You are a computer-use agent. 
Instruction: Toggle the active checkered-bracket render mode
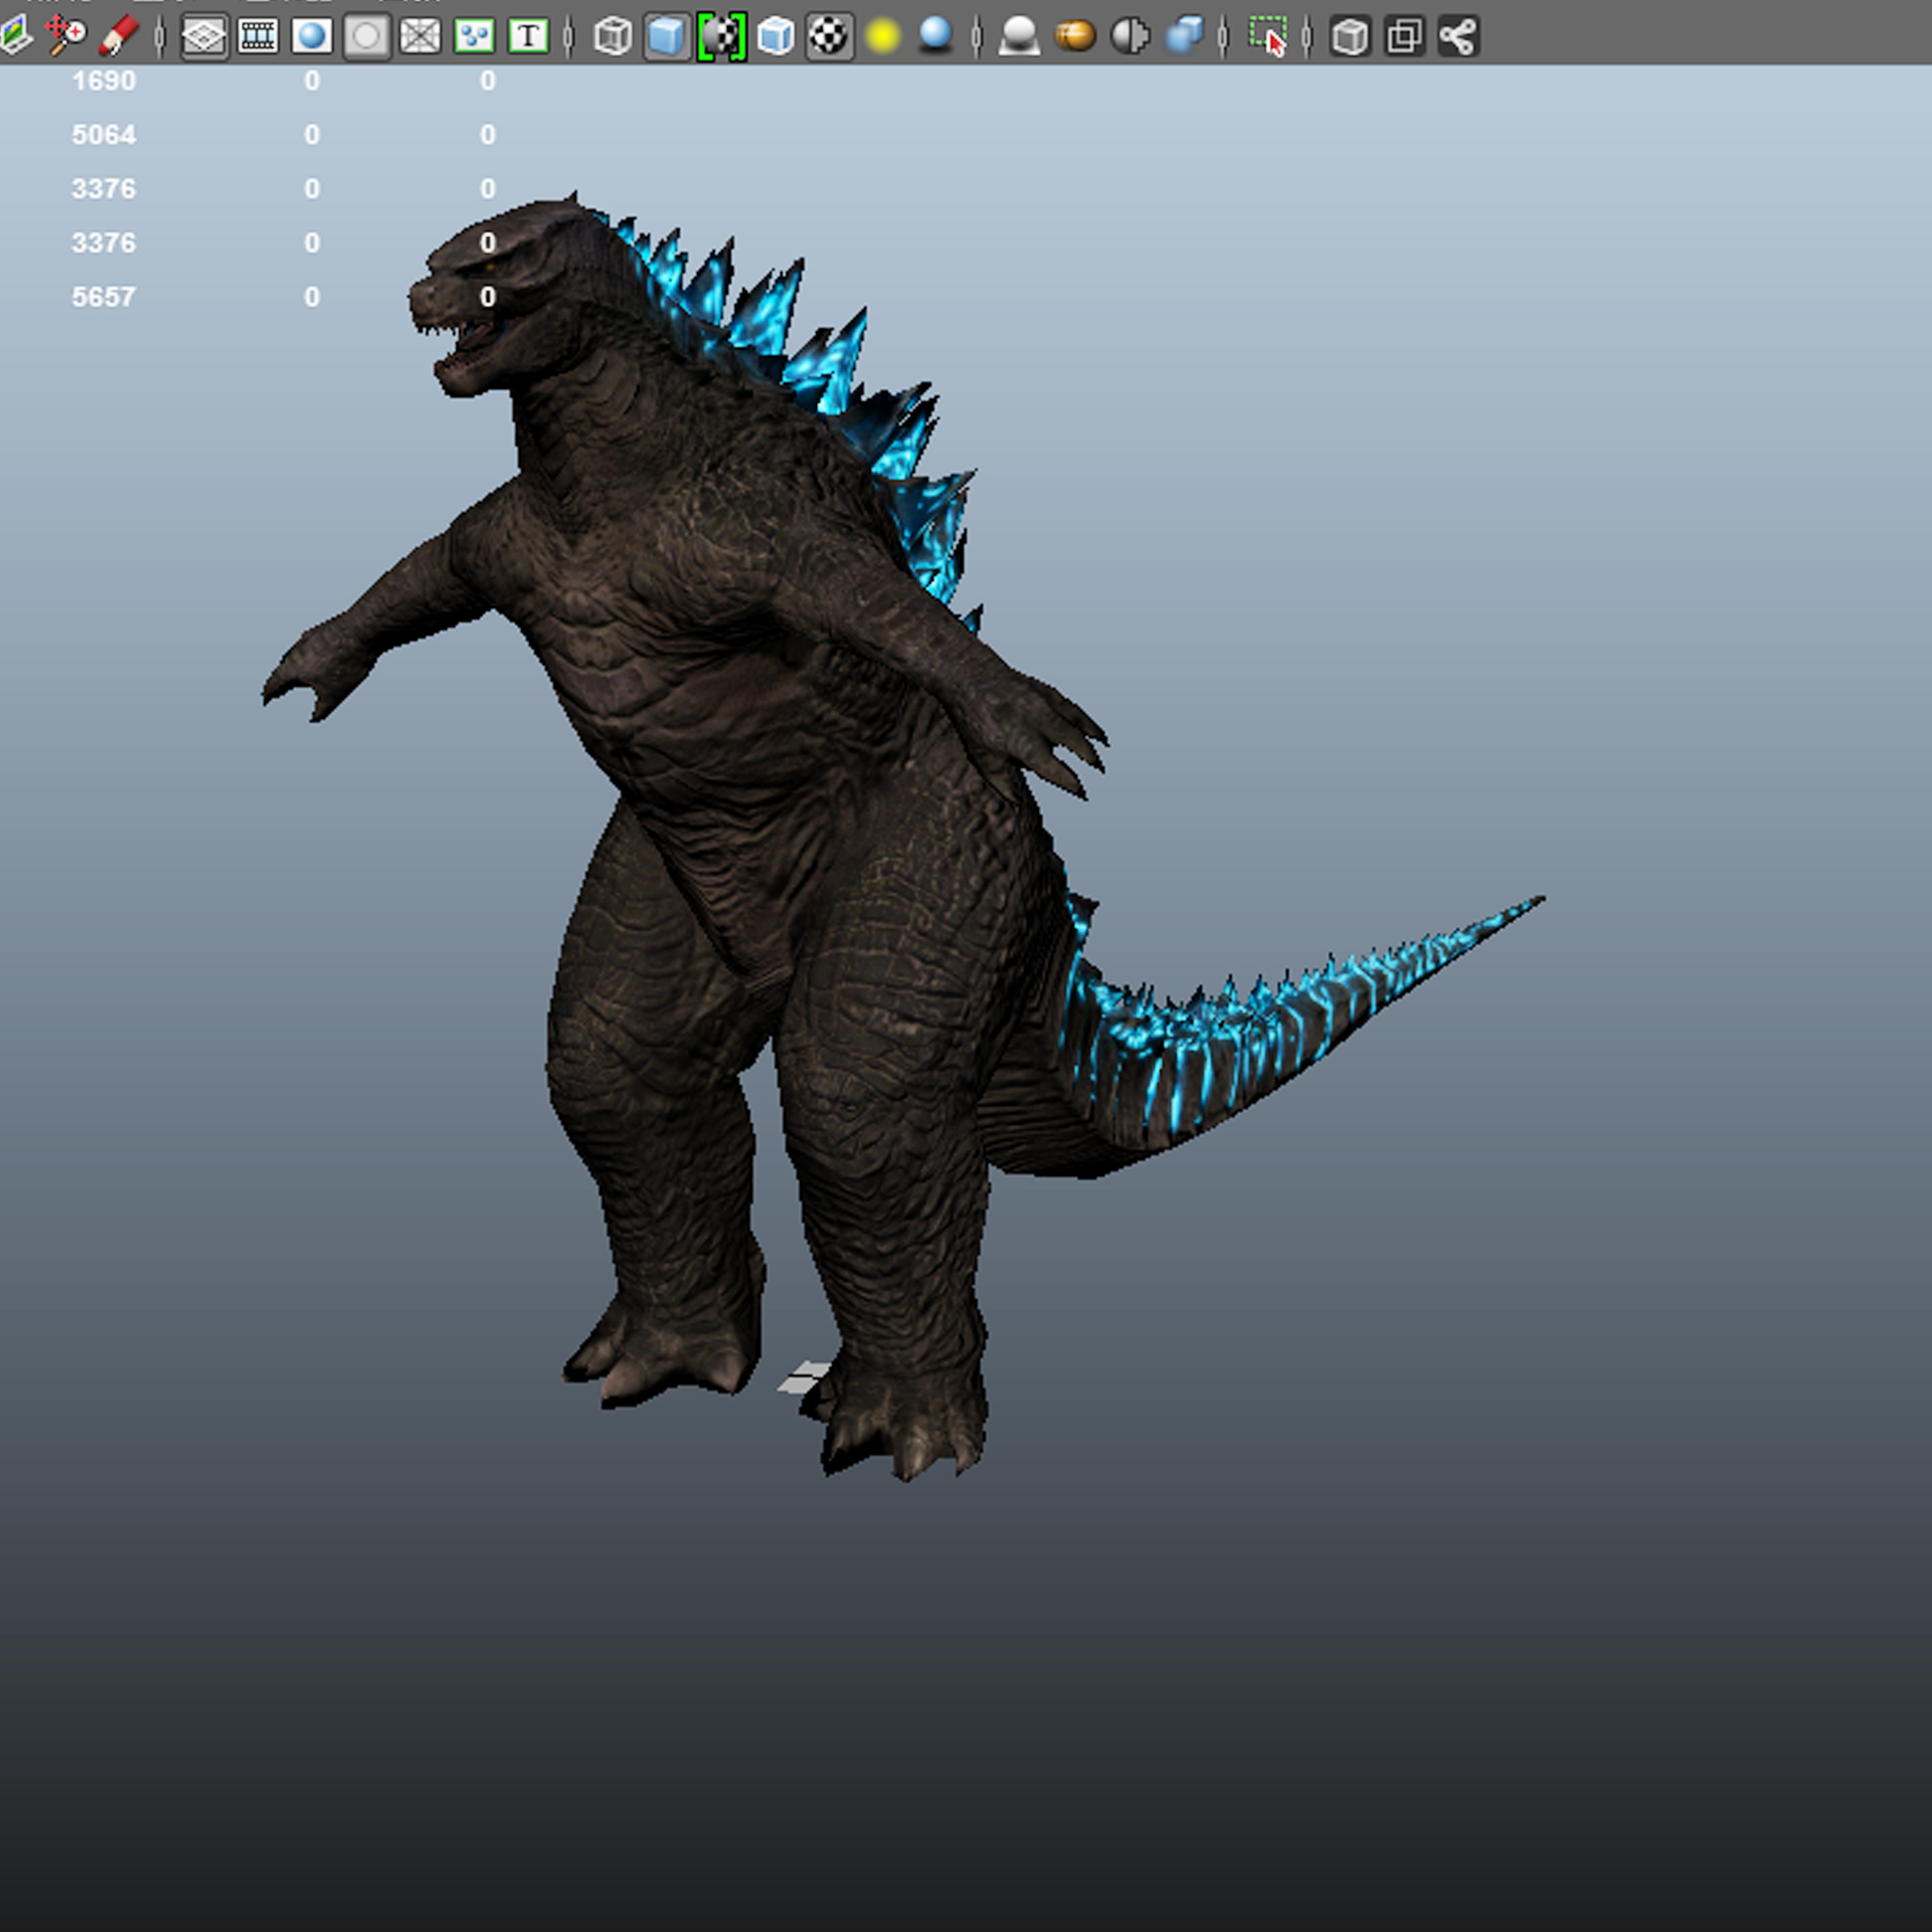(x=722, y=37)
